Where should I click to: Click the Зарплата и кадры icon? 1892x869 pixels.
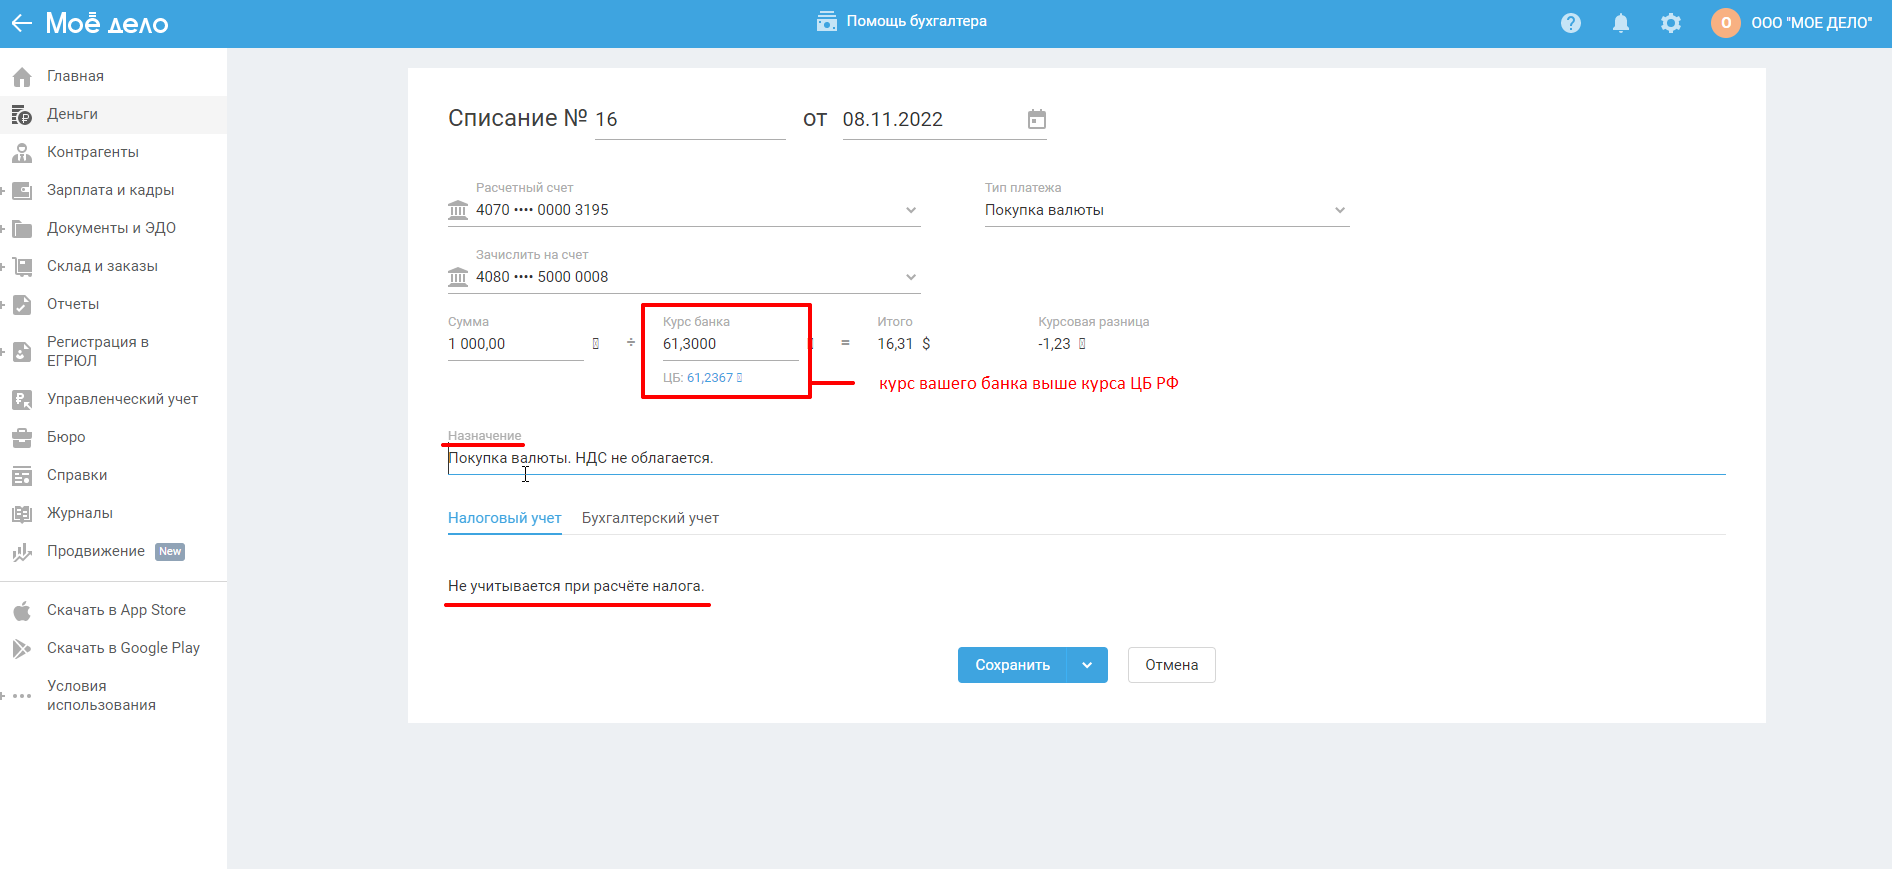tap(22, 191)
